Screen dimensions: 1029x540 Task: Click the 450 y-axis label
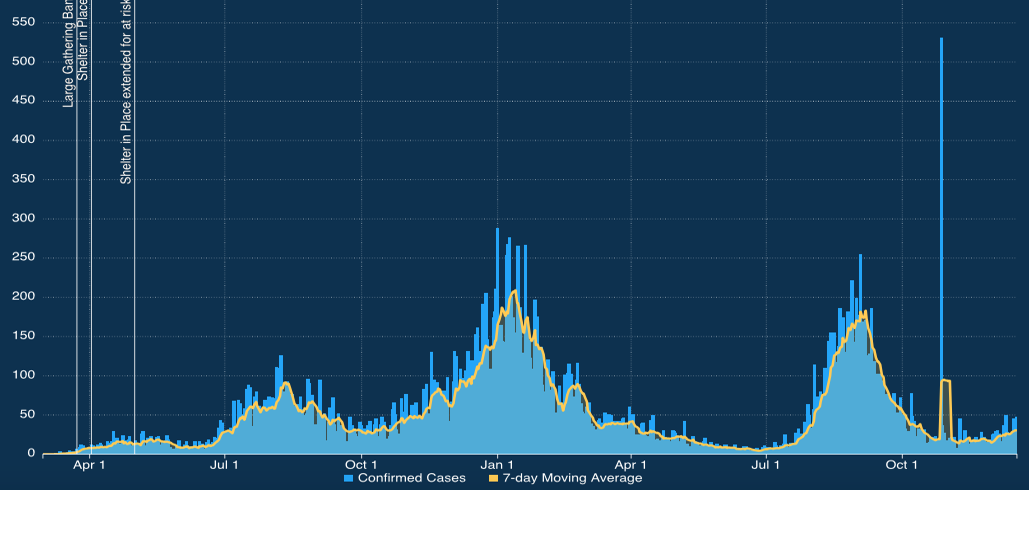click(23, 101)
